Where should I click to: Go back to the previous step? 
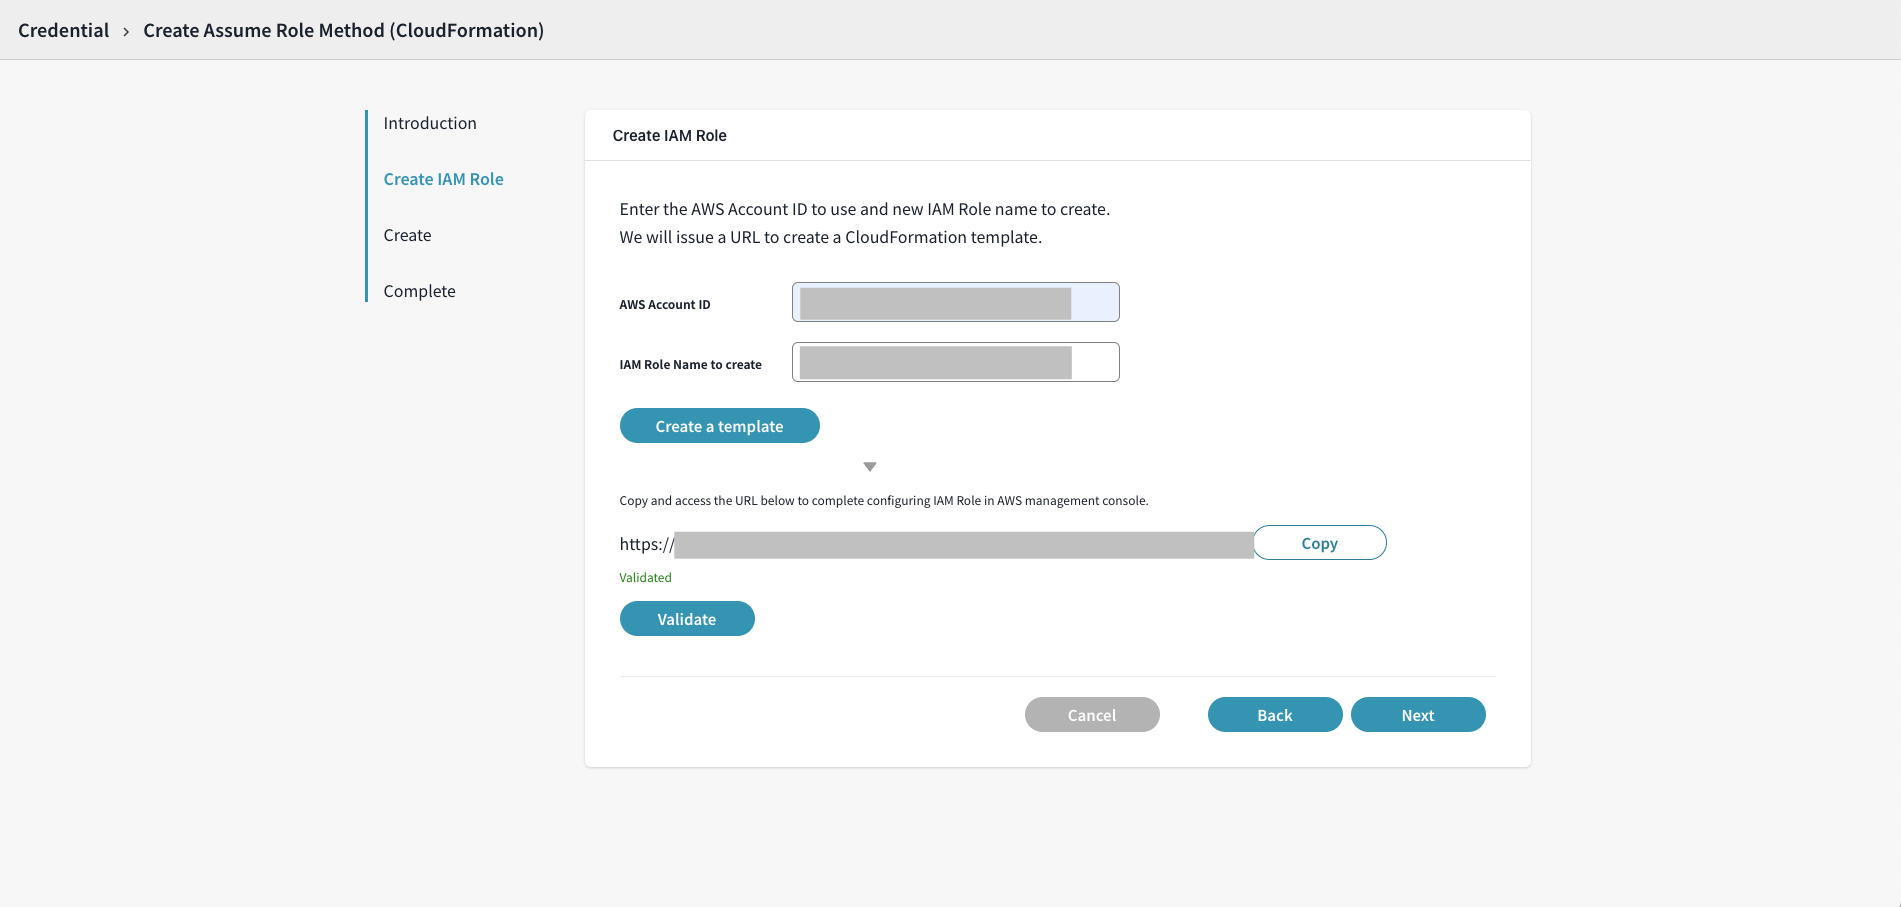click(1274, 715)
